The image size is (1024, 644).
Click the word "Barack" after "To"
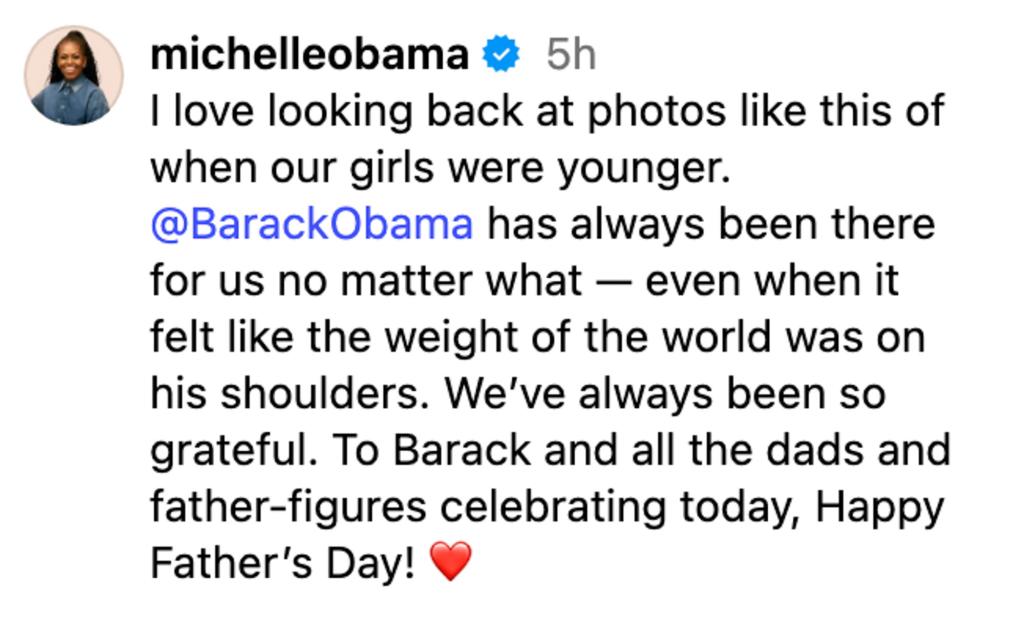[462, 451]
